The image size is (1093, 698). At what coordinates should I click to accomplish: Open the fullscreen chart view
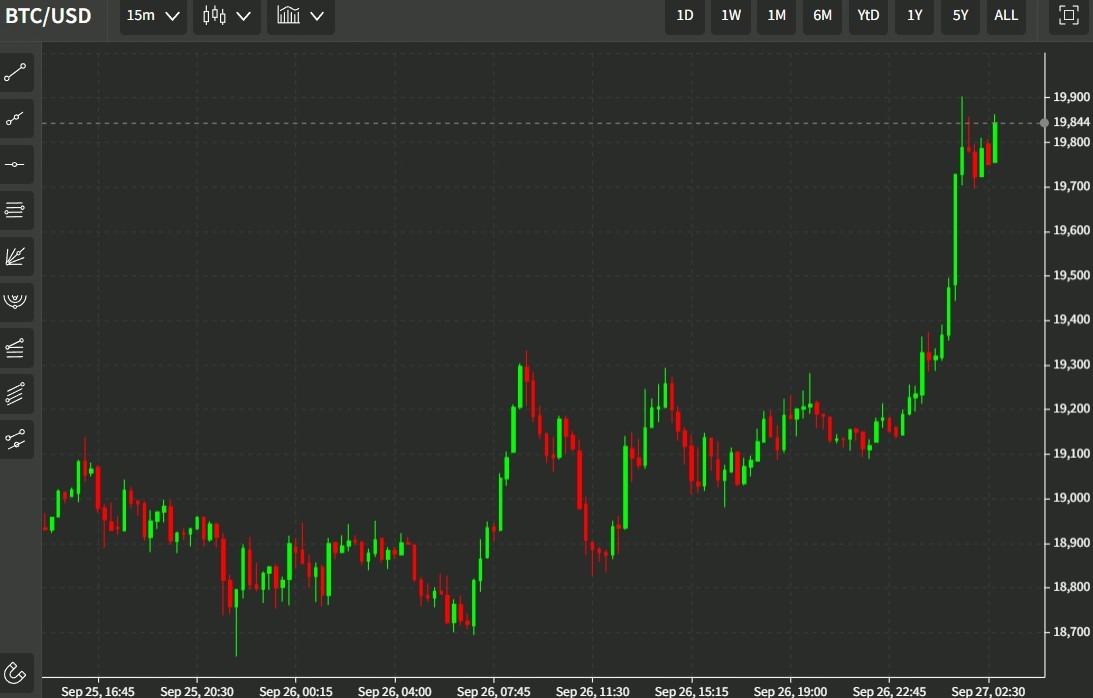point(1069,15)
